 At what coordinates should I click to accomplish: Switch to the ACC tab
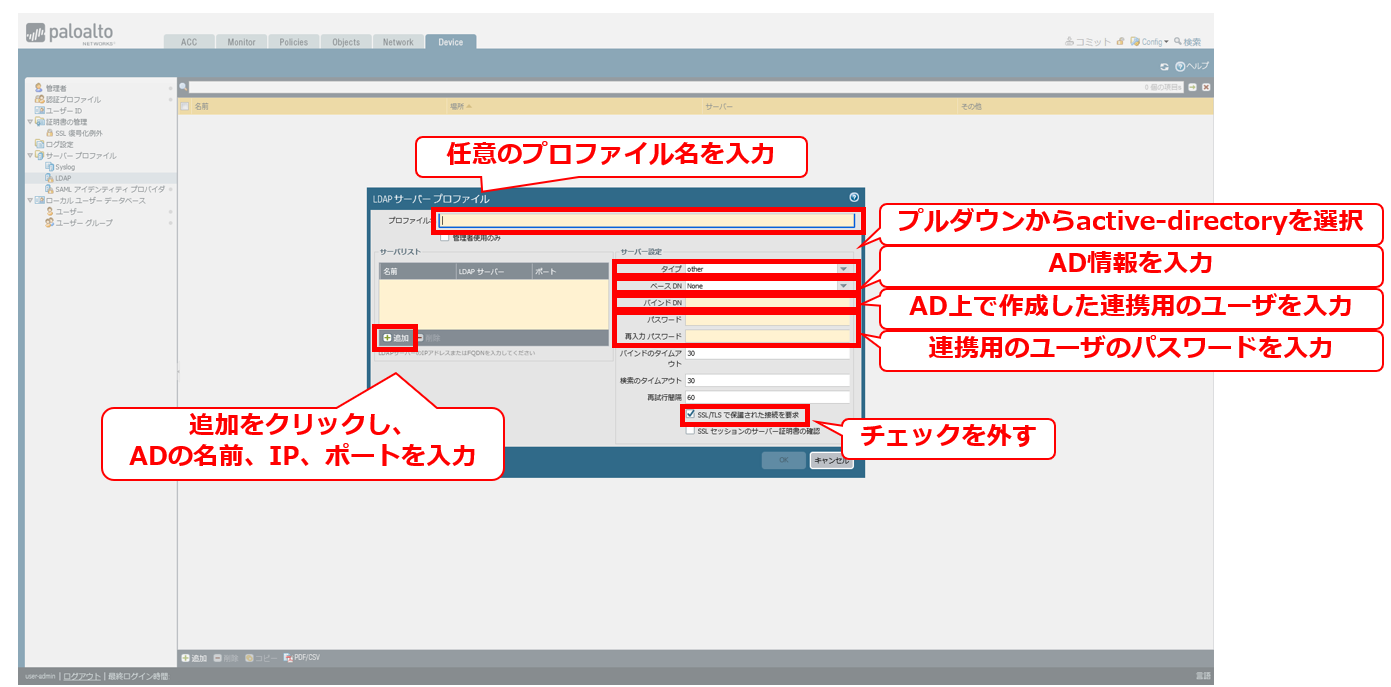pyautogui.click(x=189, y=42)
